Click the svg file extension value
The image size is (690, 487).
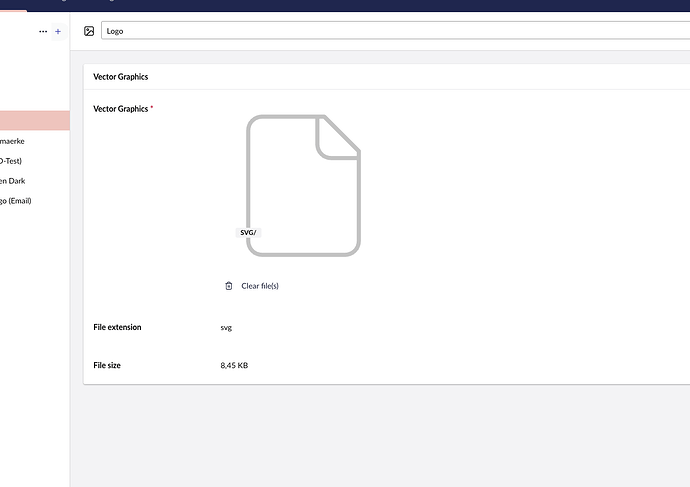point(226,327)
